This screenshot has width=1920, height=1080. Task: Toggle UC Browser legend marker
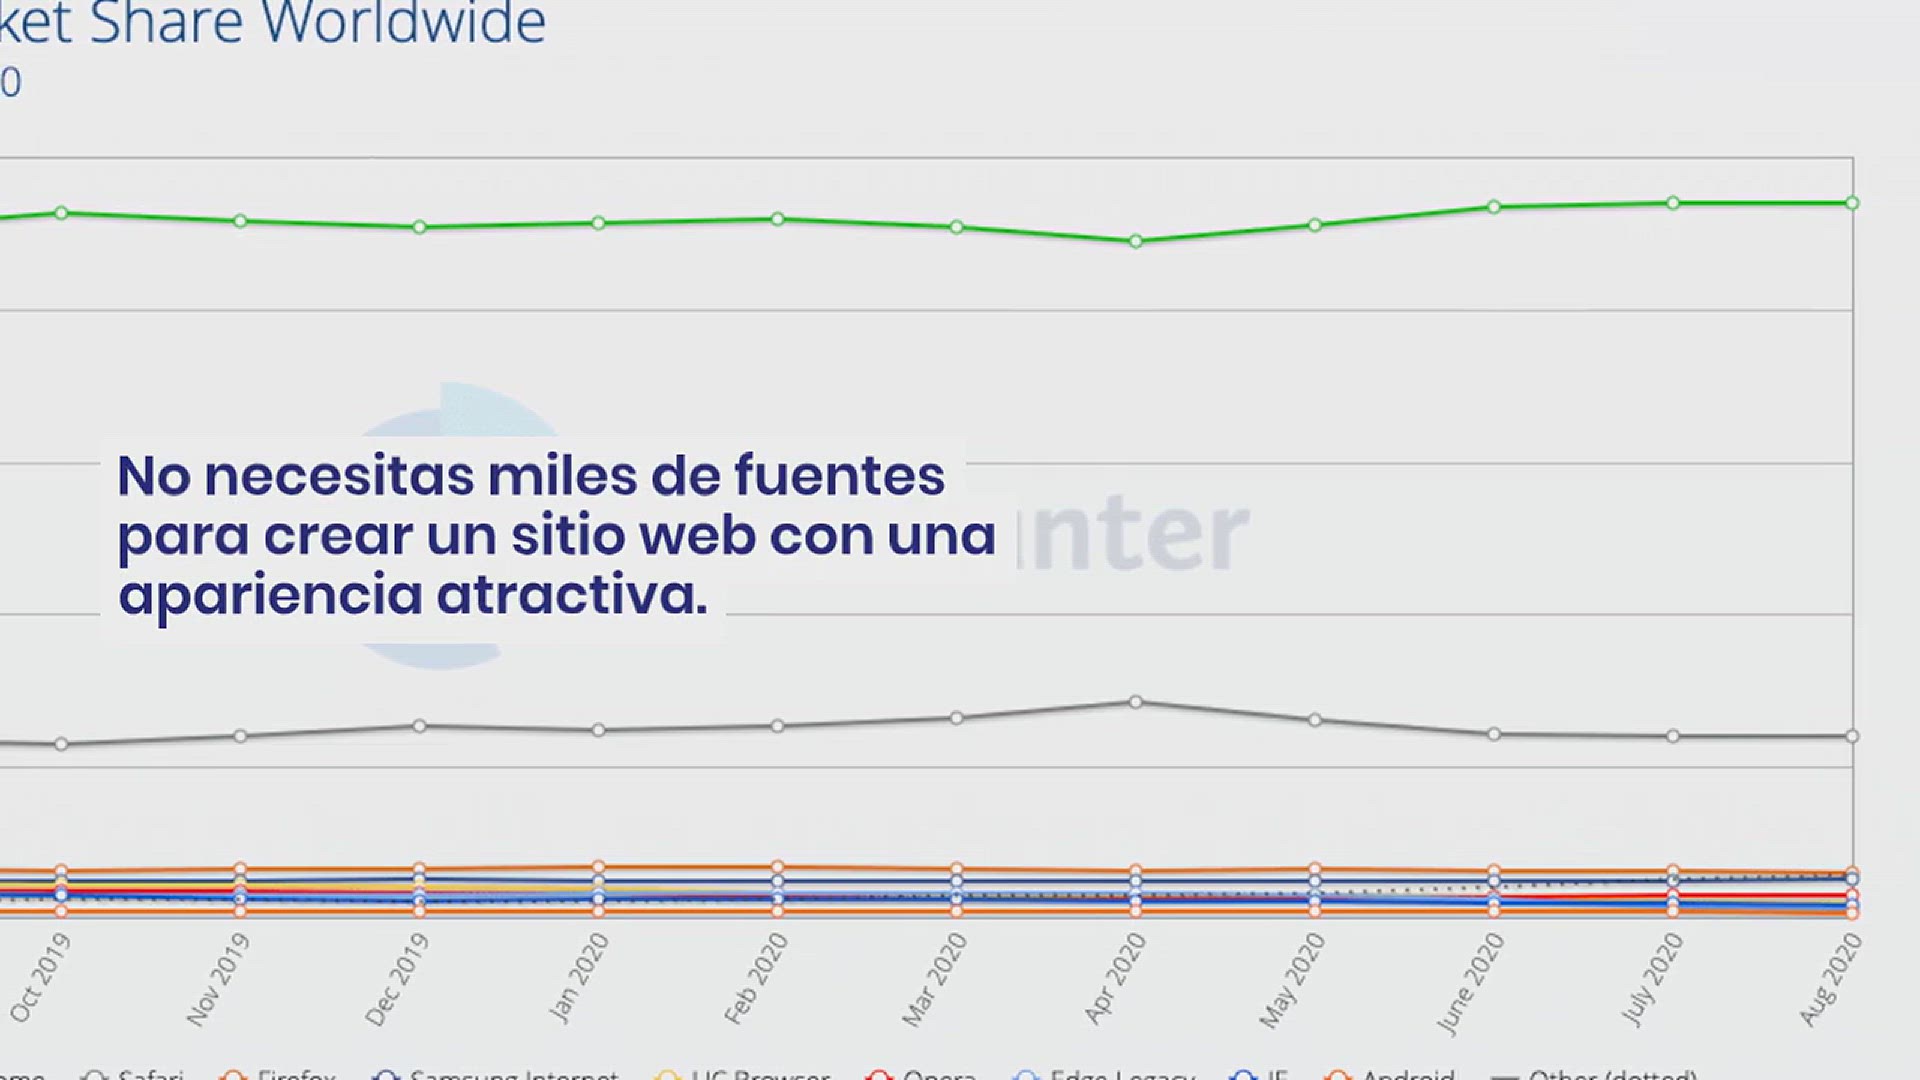(667, 1076)
